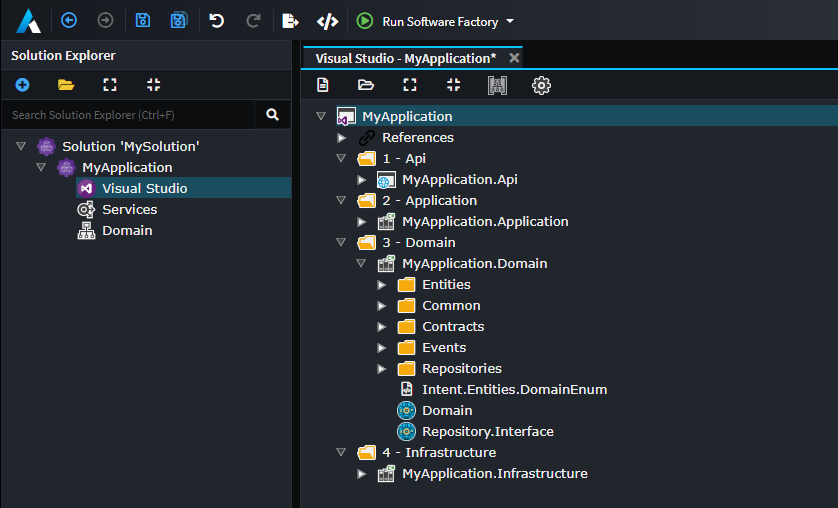838x508 pixels.
Task: Collapse the 1 - Api folder
Action: point(341,158)
